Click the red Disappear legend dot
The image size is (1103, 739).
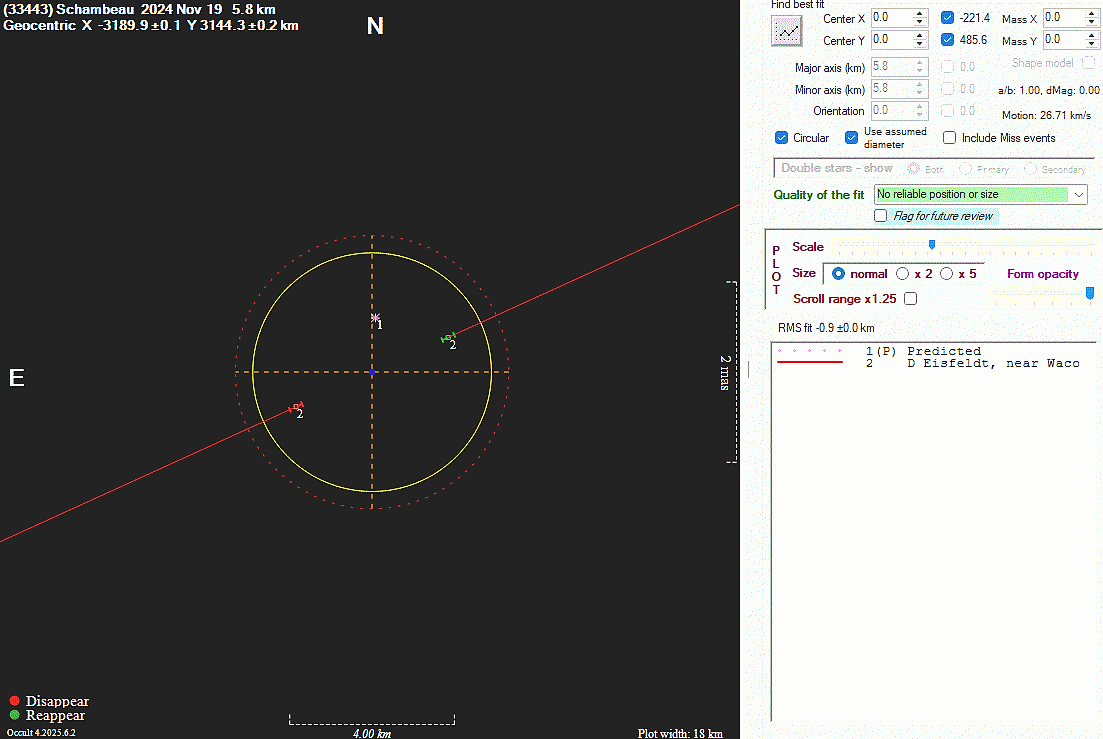tap(14, 701)
